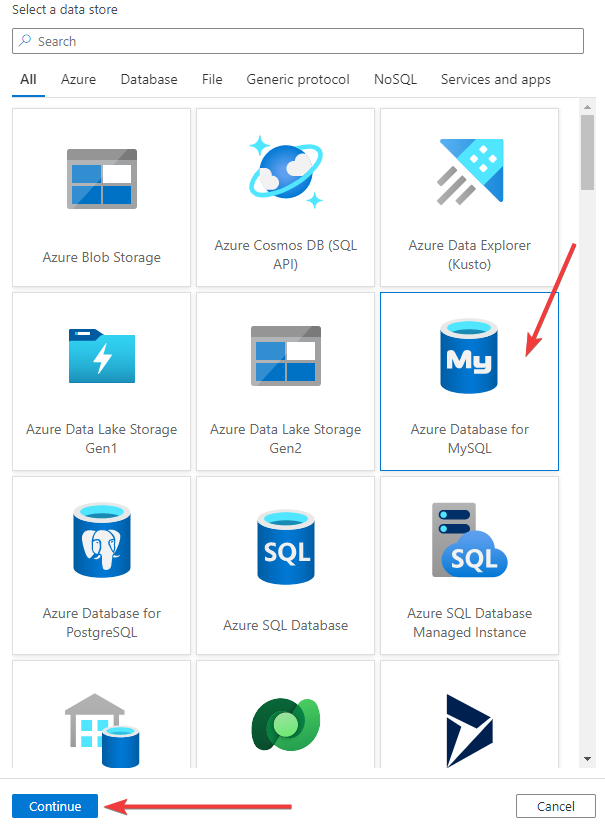The width and height of the screenshot is (605, 825).
Task: Choose the Azure Cosmos DB planet icon
Action: (286, 172)
